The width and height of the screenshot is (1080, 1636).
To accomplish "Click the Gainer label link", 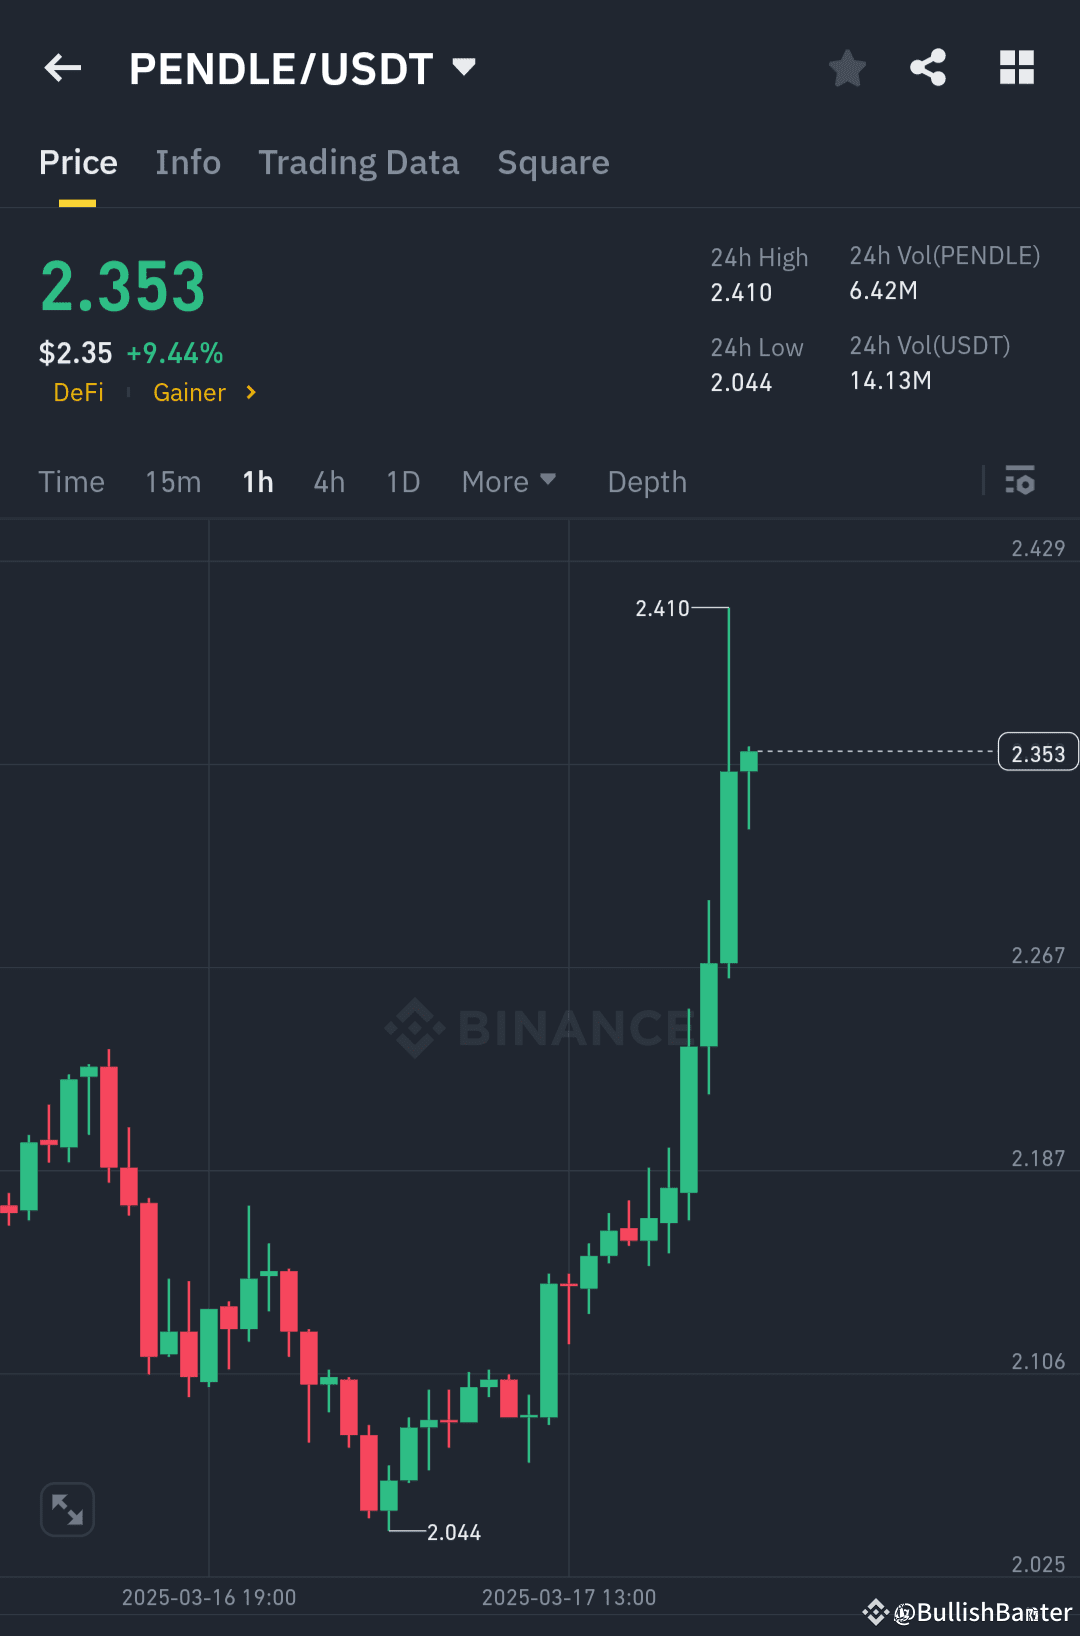I will pos(189,393).
